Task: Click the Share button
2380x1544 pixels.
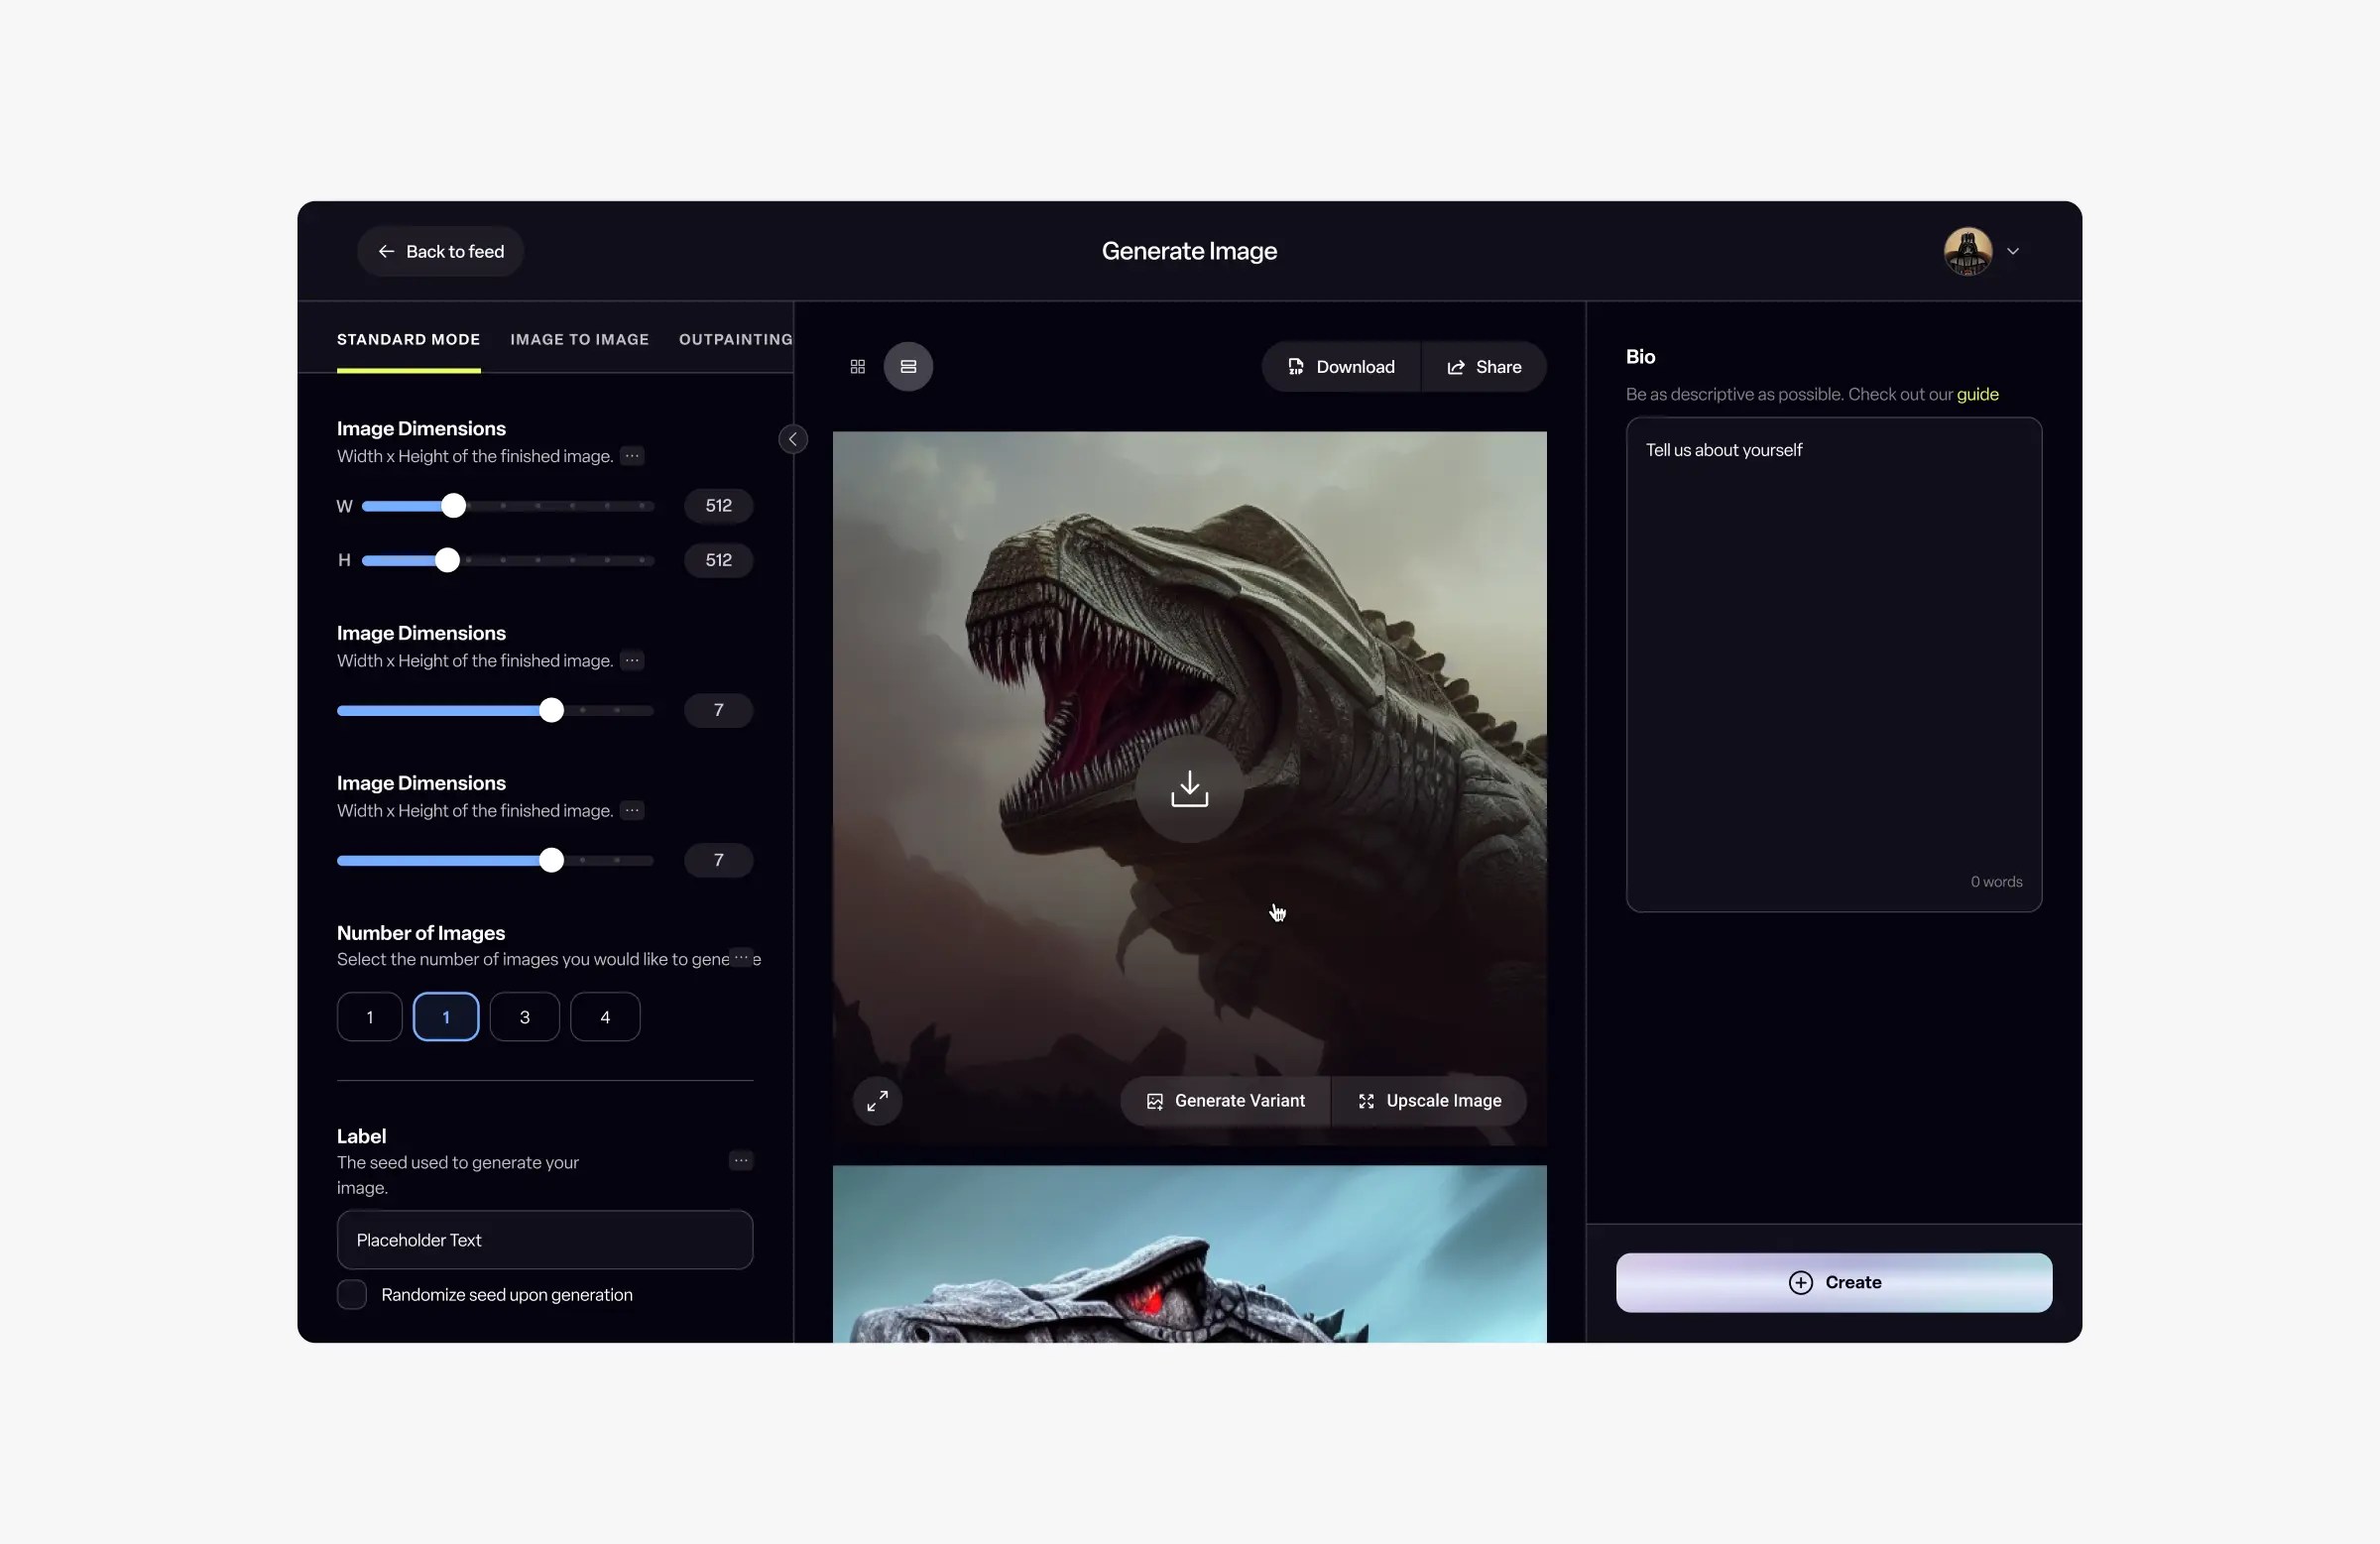Action: 1484,367
